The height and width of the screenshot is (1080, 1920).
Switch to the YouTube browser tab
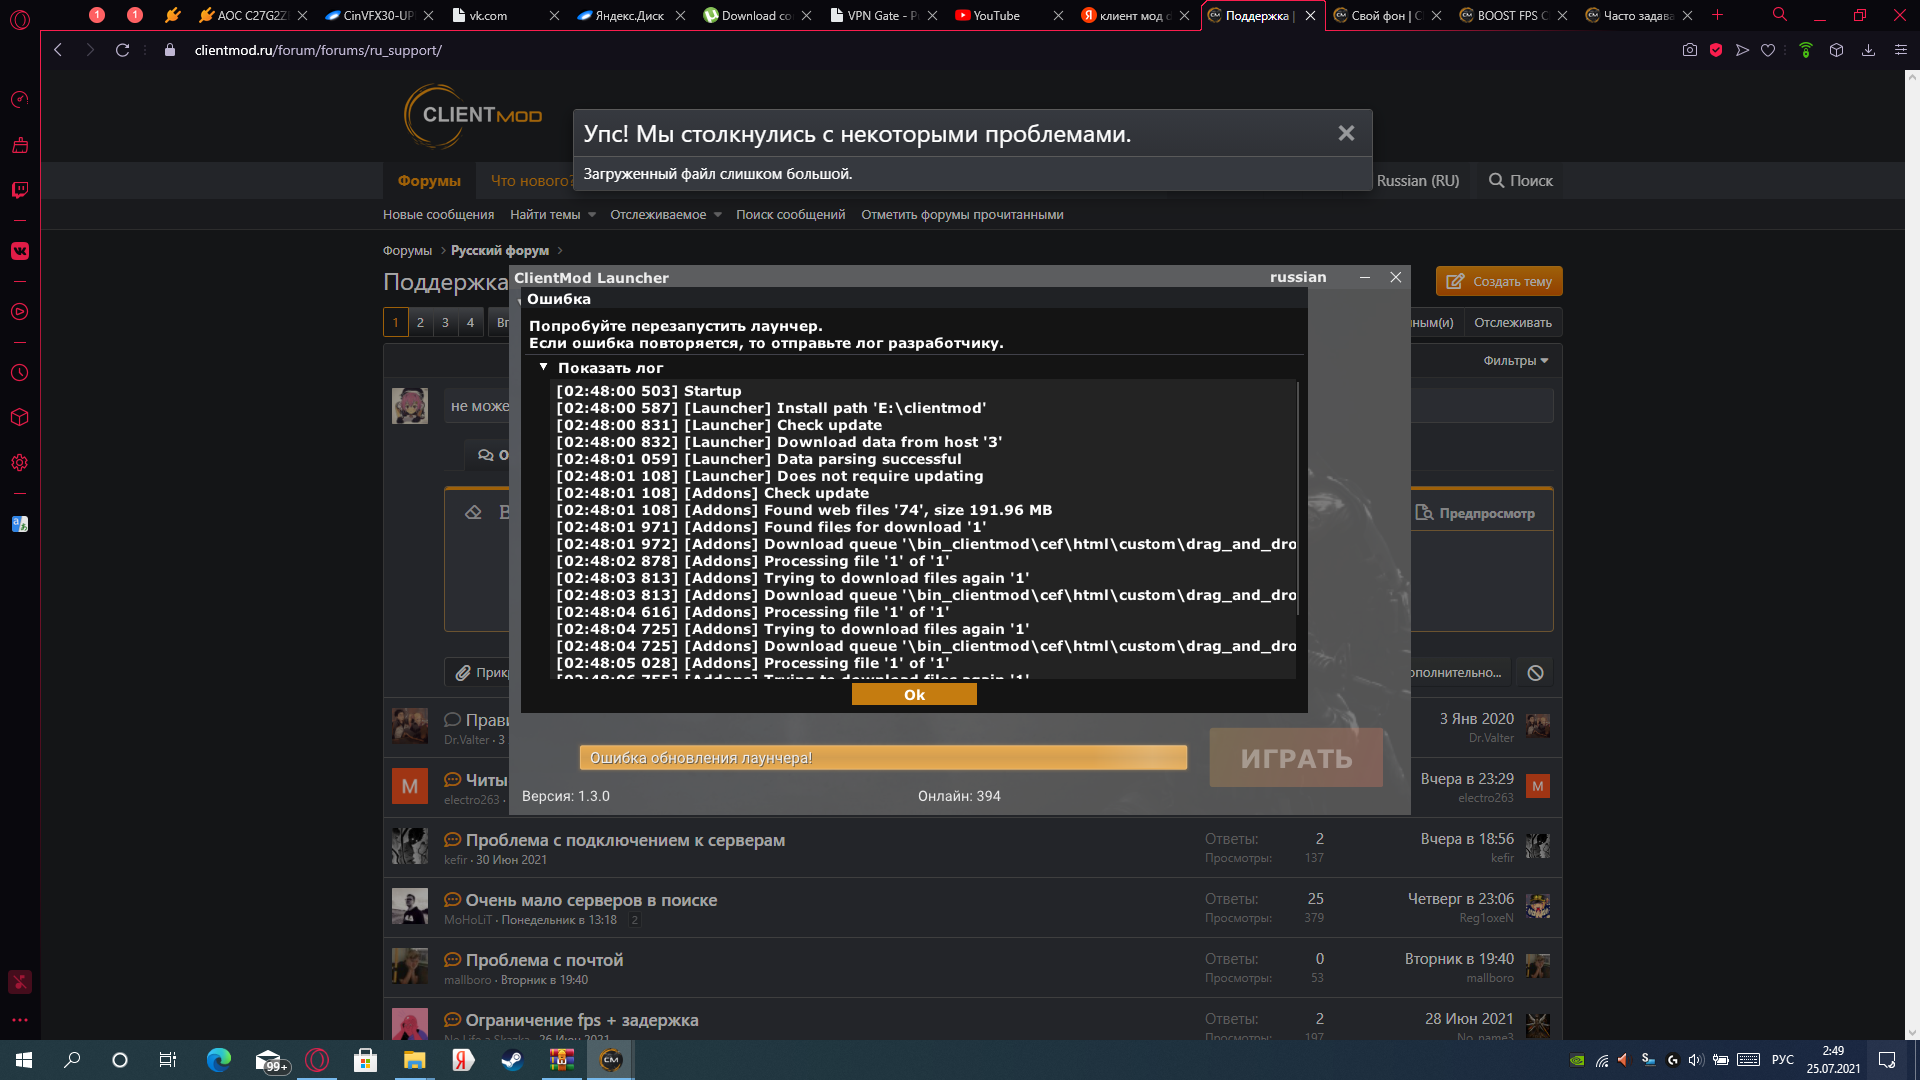(1008, 15)
